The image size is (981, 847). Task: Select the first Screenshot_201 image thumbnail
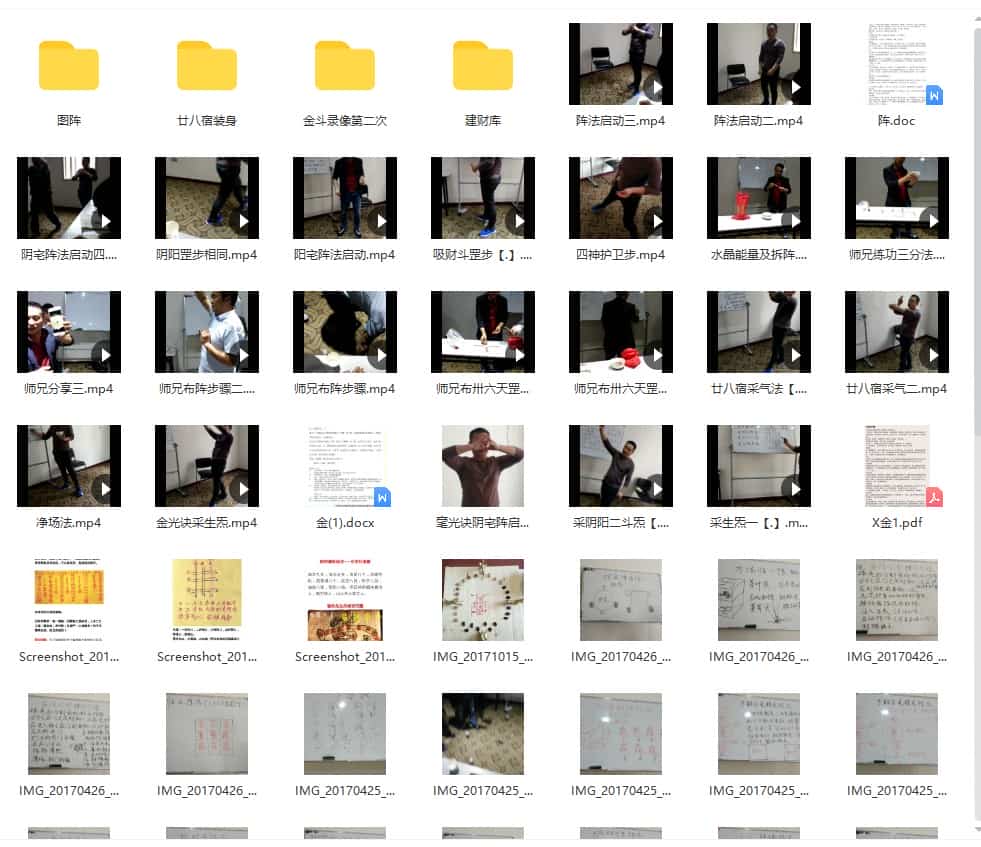(69, 600)
